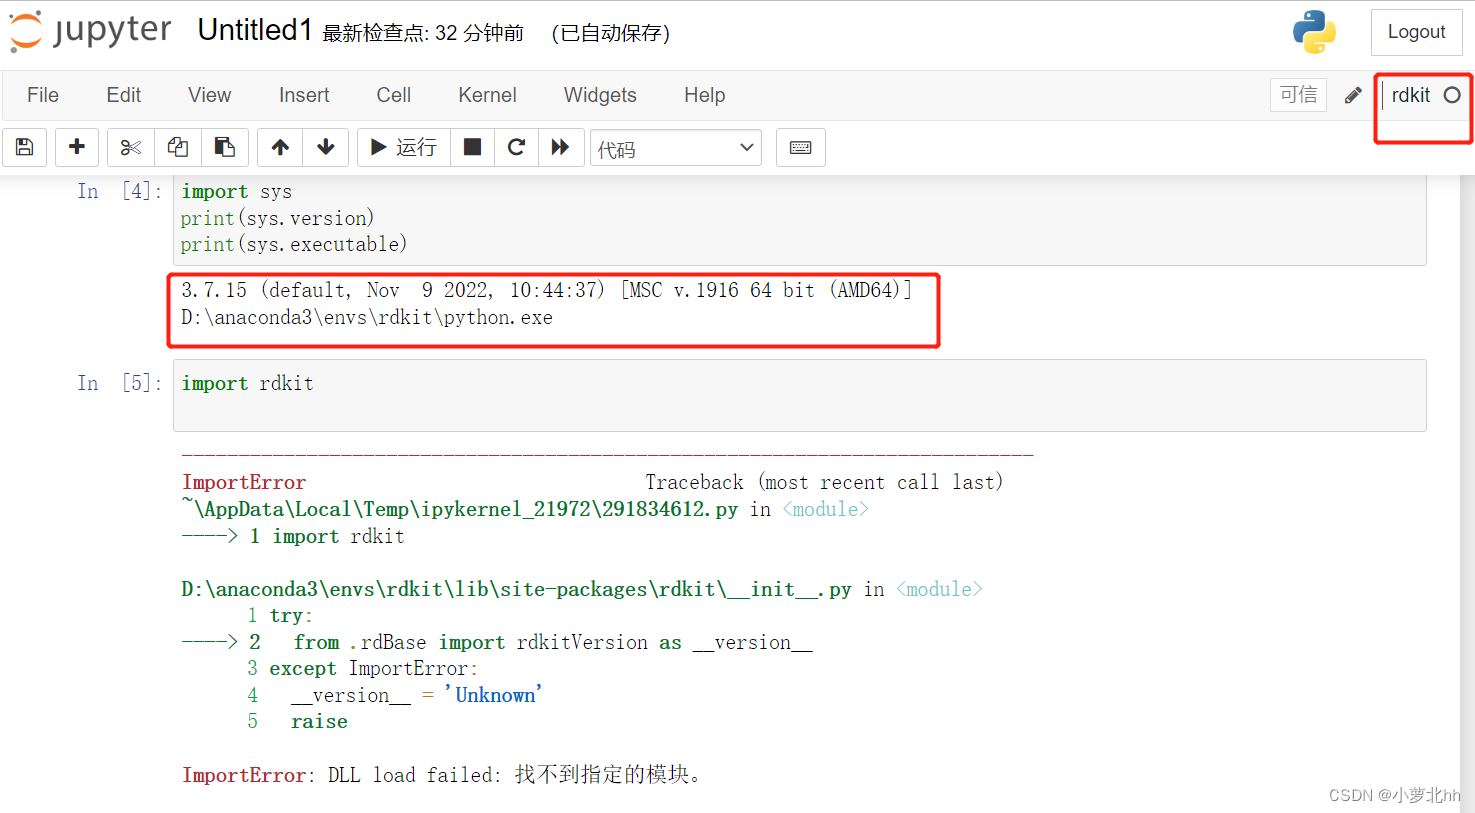This screenshot has height=813, width=1475.
Task: Cut the selected cell with scissors icon
Action: (x=130, y=147)
